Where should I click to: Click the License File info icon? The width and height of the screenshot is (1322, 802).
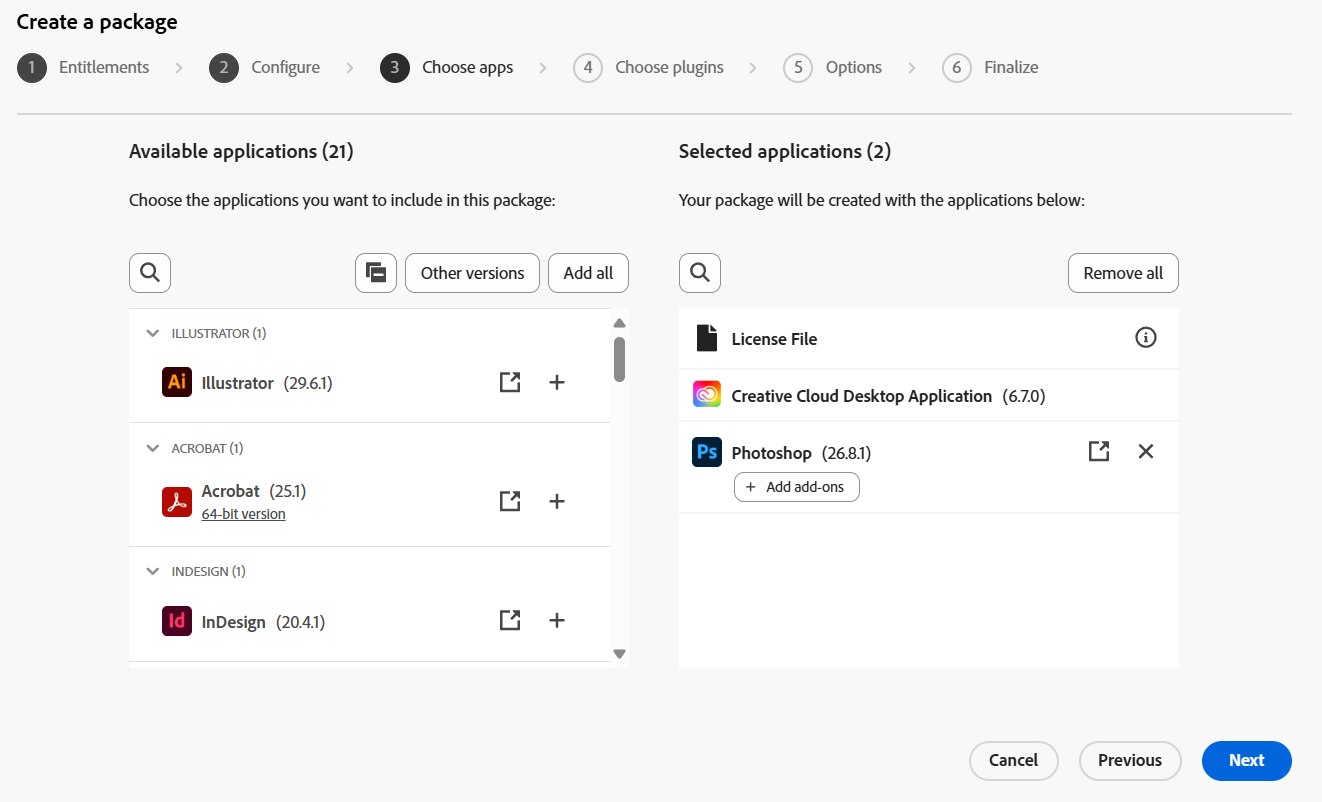coord(1146,338)
